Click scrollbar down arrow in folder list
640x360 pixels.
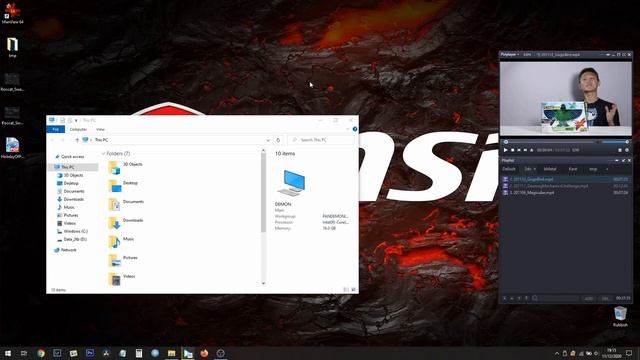[263, 283]
